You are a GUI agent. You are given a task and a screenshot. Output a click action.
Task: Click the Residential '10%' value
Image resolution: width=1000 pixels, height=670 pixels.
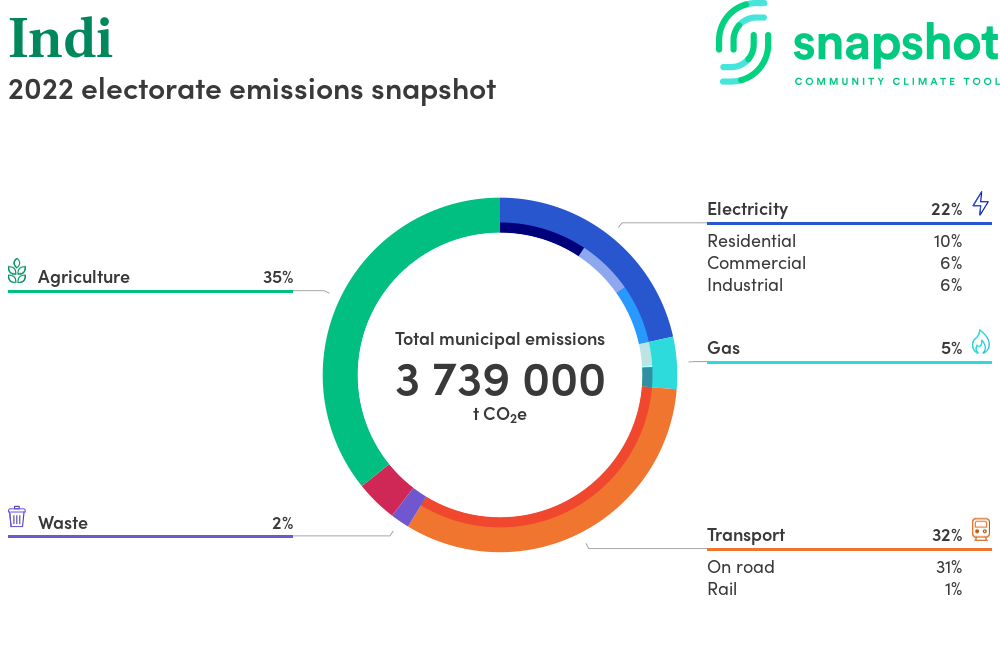coord(948,241)
